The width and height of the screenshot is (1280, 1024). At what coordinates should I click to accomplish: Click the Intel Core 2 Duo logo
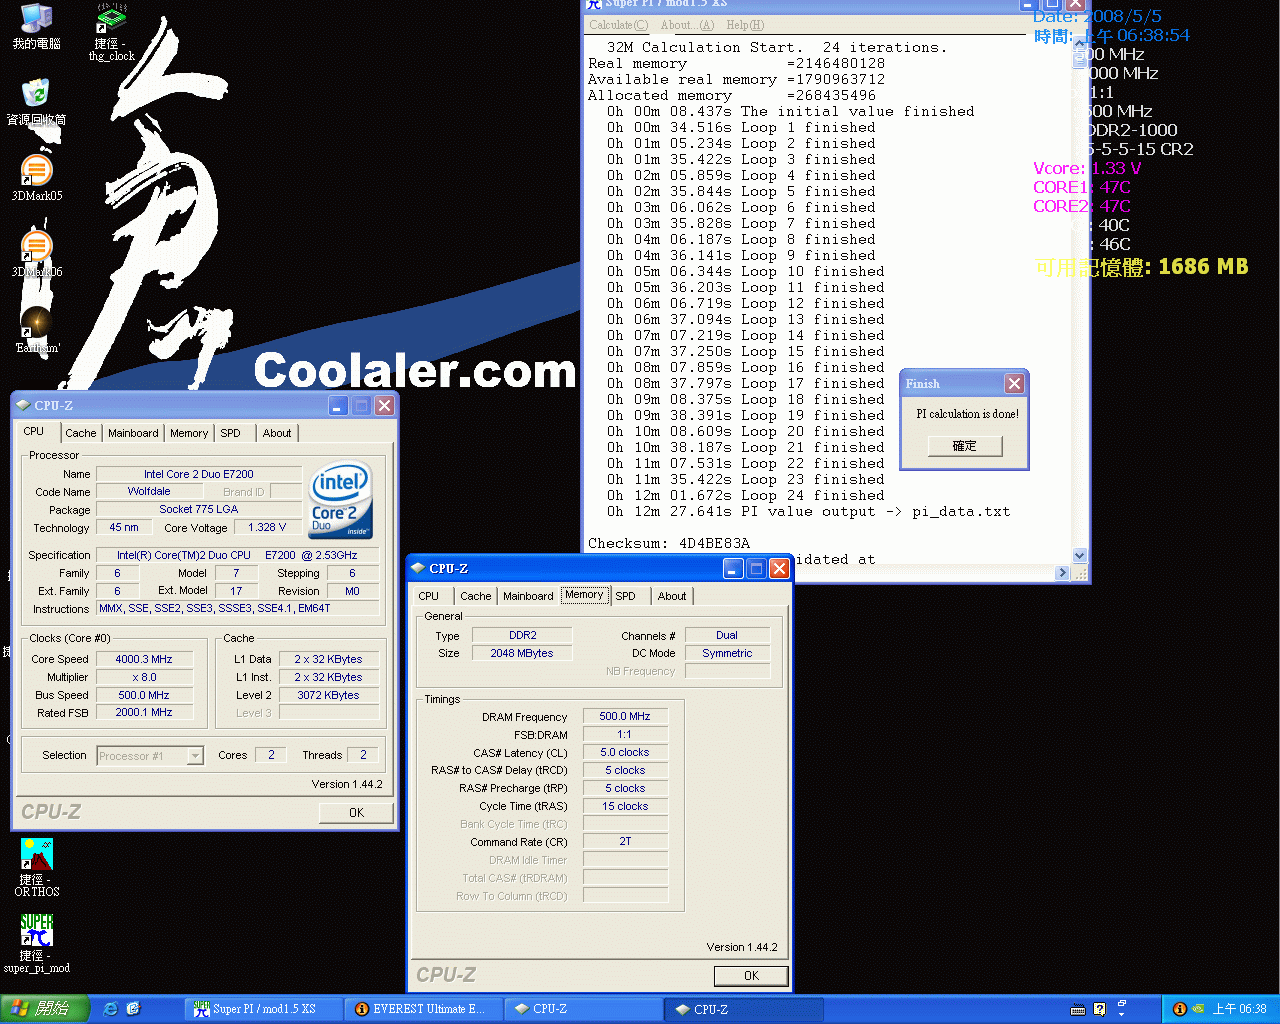[x=341, y=500]
